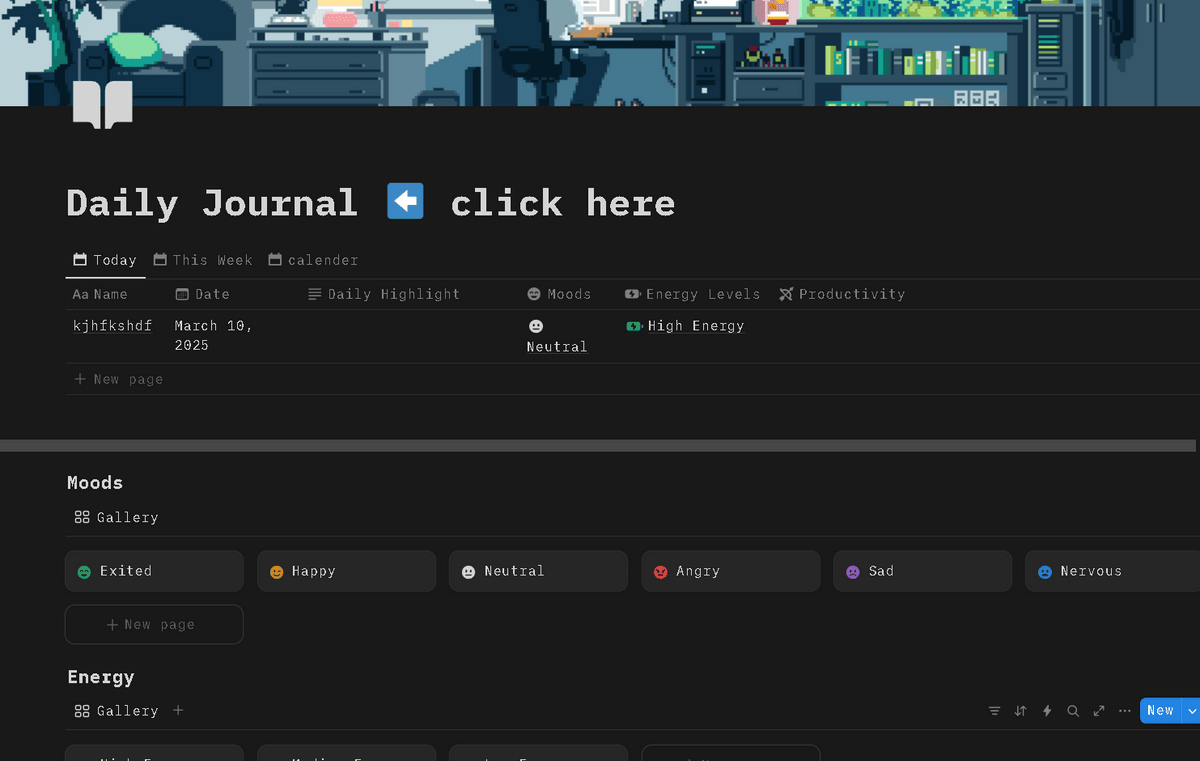Viewport: 1200px width, 761px height.
Task: Click the open book page icon
Action: (x=102, y=105)
